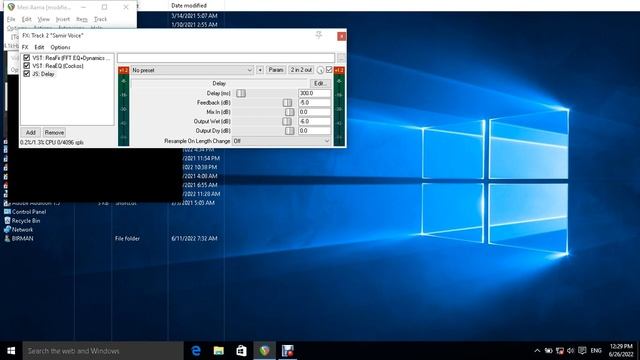This screenshot has width=640, height=360.
Task: Select the Network desktop icon
Action: click(18, 230)
